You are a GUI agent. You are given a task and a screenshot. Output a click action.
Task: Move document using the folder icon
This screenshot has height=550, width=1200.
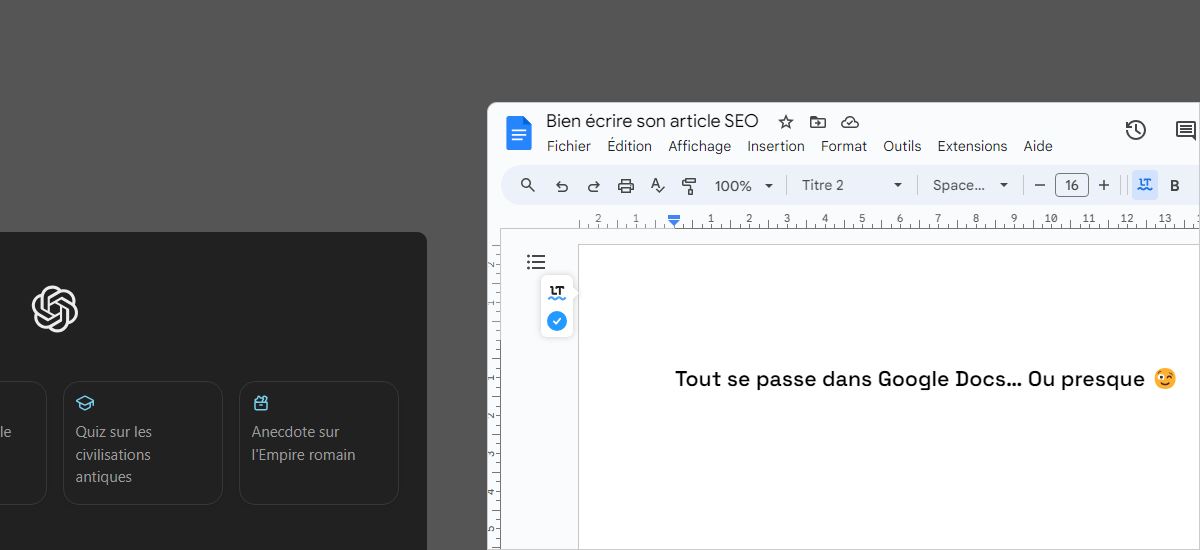coord(818,122)
